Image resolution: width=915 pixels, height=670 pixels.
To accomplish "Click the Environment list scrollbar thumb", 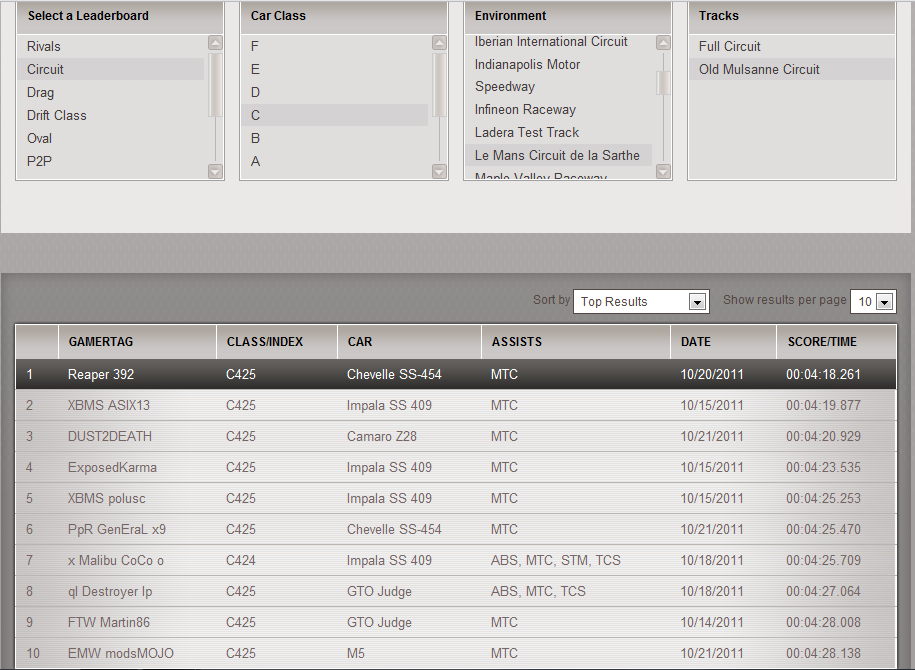I will (663, 83).
